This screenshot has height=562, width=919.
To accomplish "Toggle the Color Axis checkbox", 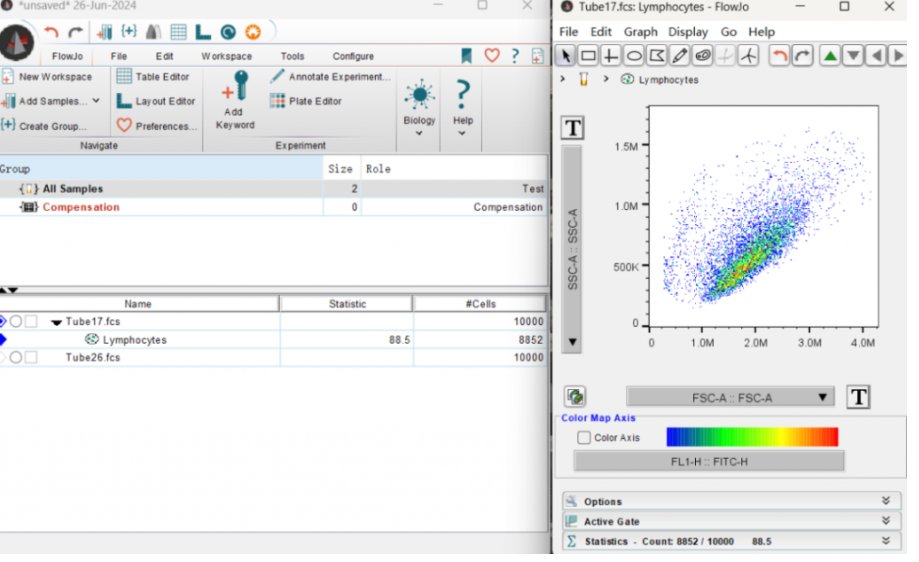I will 584,438.
